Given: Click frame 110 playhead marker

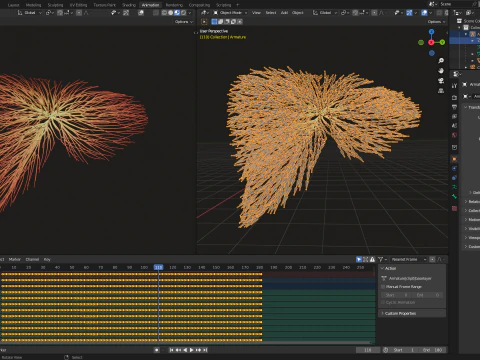Looking at the screenshot, I should (x=158, y=267).
